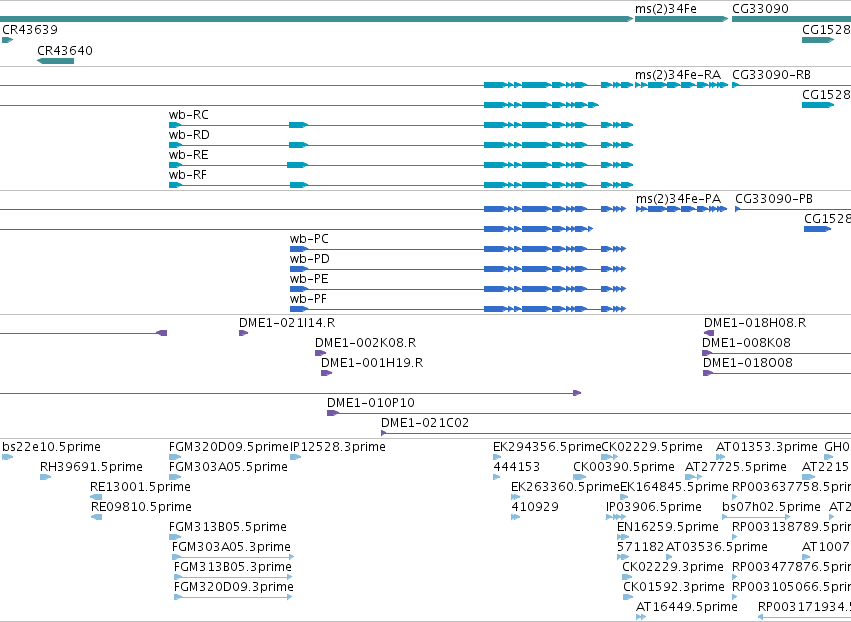Select the CG33090 gene label
851x622 pixels.
[760, 9]
